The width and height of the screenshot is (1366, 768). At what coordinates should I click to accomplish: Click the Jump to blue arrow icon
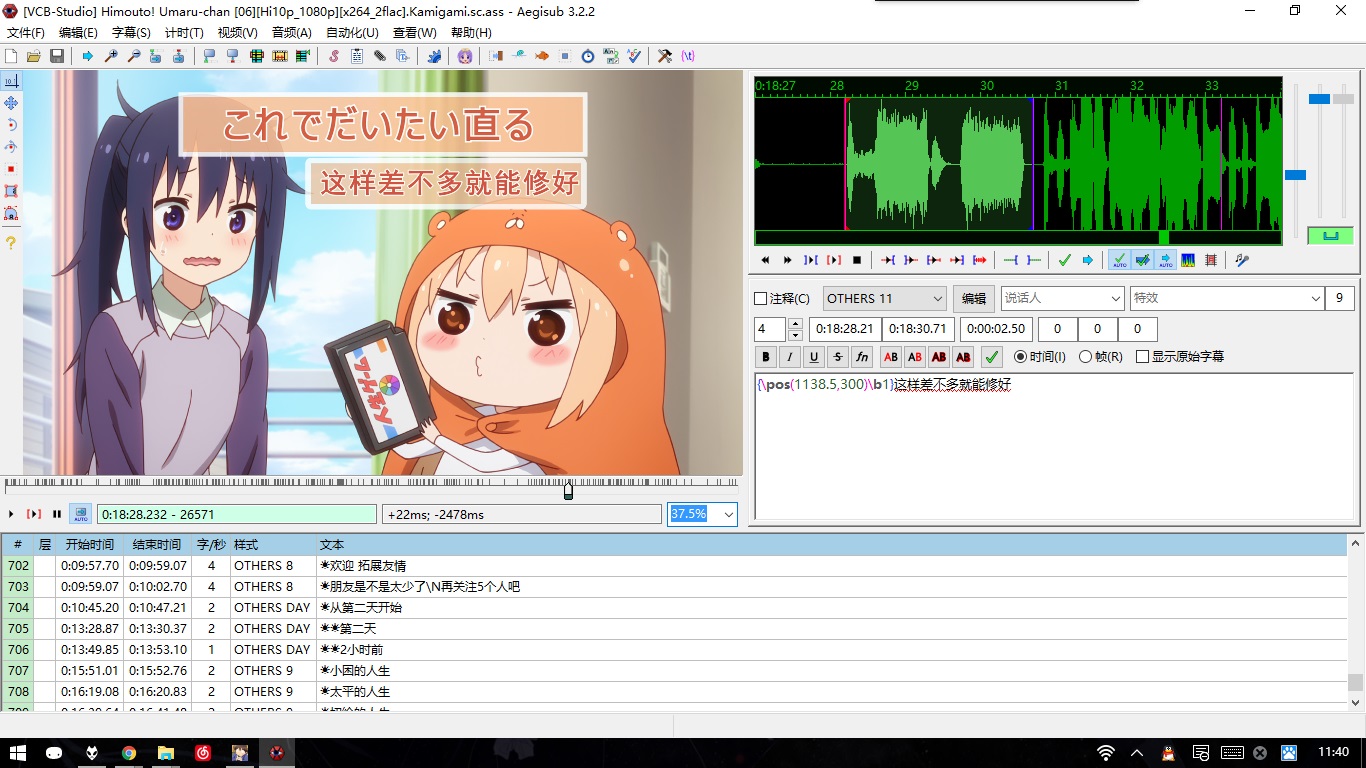87,56
